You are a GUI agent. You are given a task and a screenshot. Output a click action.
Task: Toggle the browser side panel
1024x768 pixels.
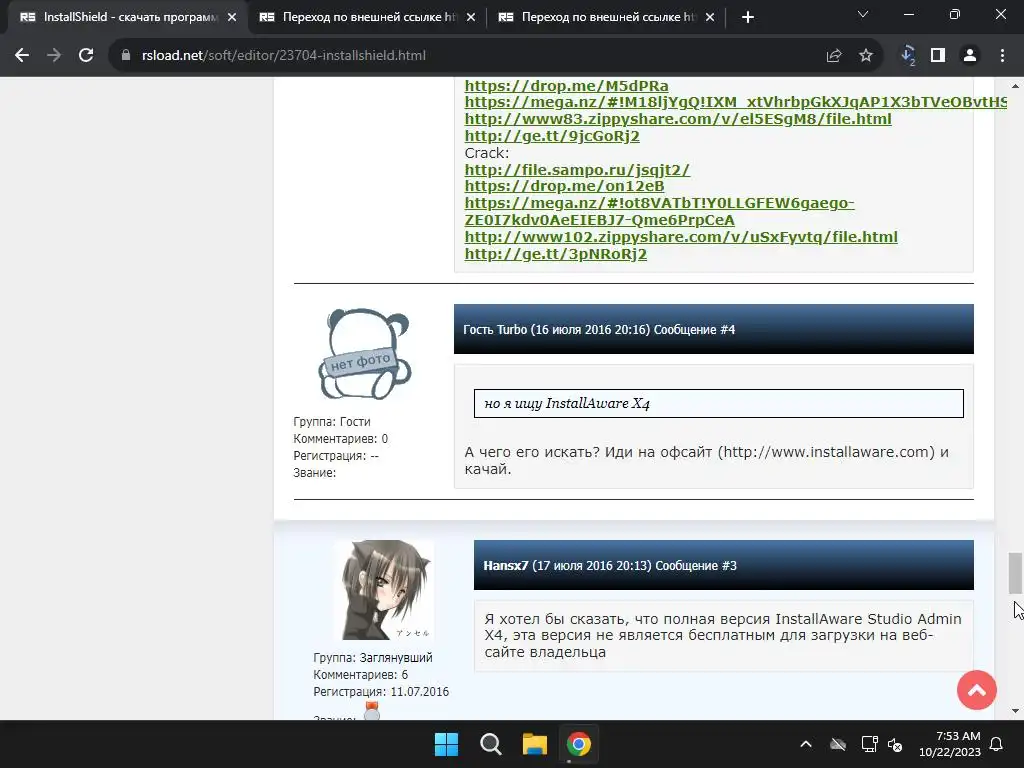pyautogui.click(x=938, y=56)
